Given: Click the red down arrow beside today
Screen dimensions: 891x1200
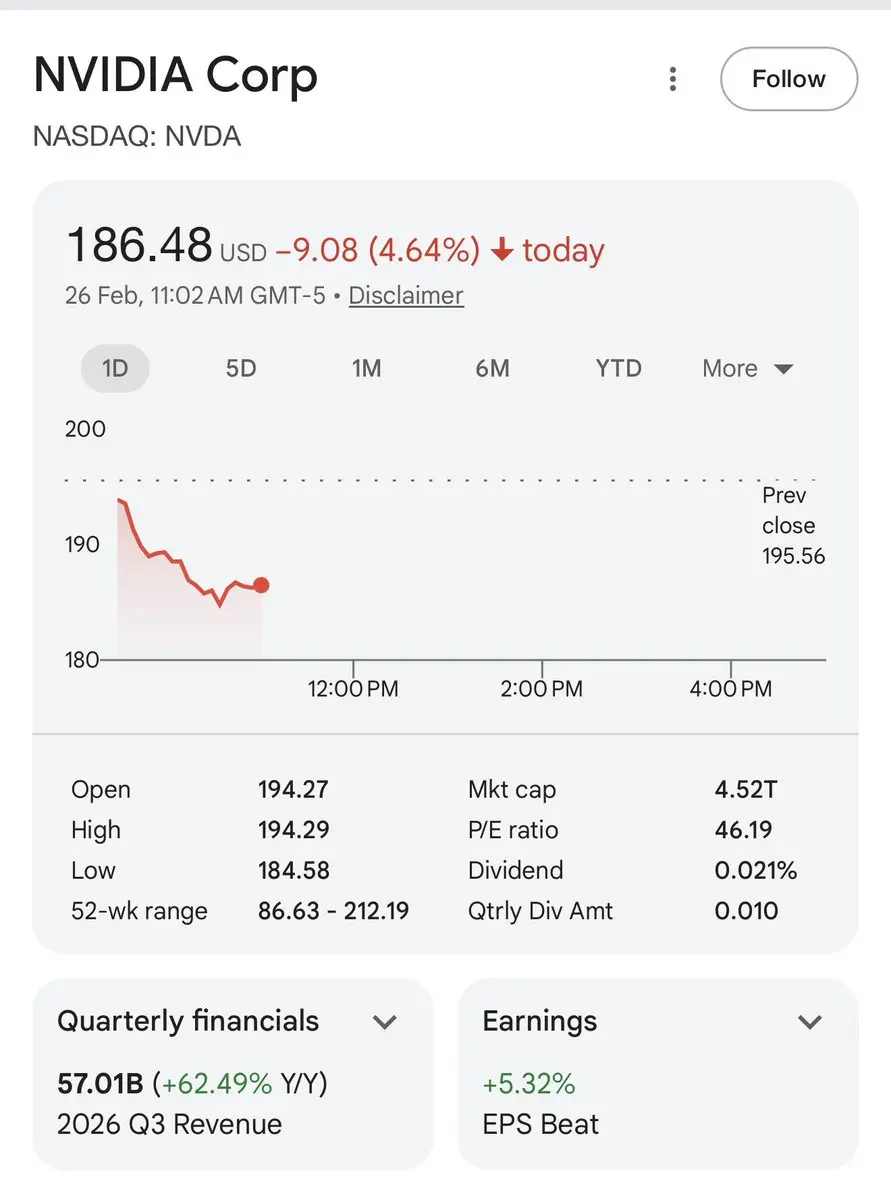Looking at the screenshot, I should tap(502, 250).
